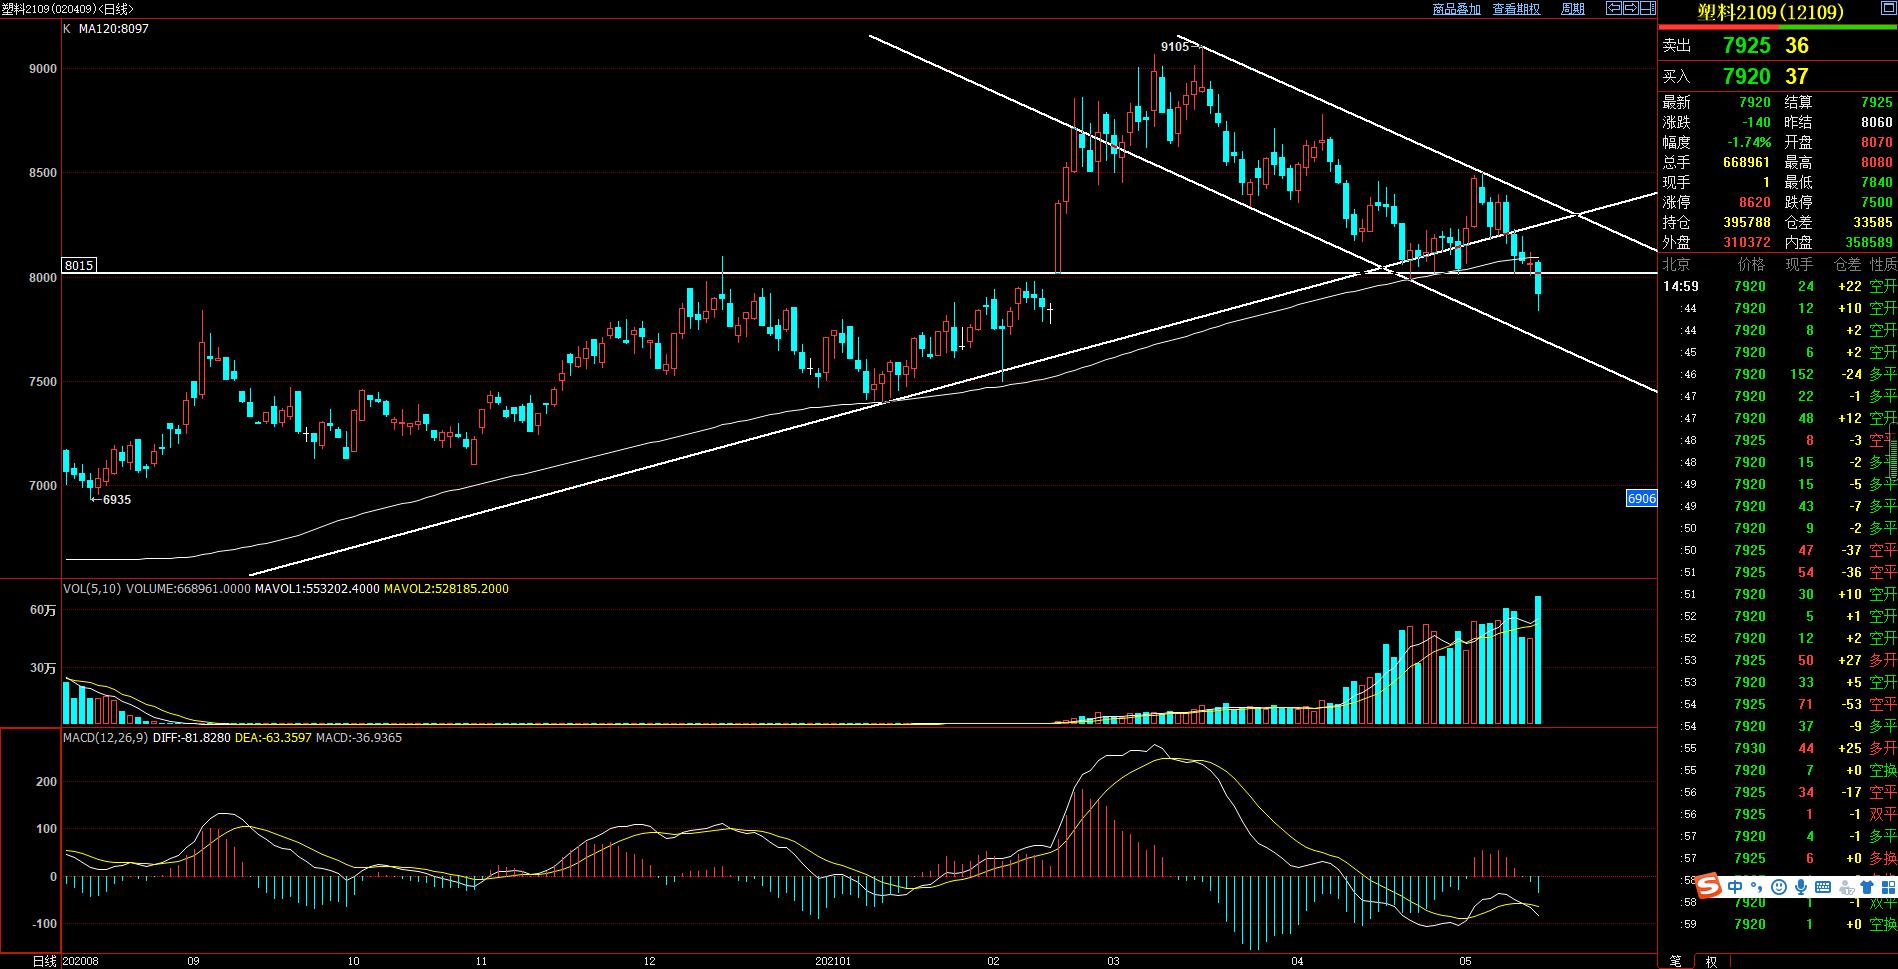Select the MACD indicator label
Screen dimensions: 1898x969
[x=105, y=738]
